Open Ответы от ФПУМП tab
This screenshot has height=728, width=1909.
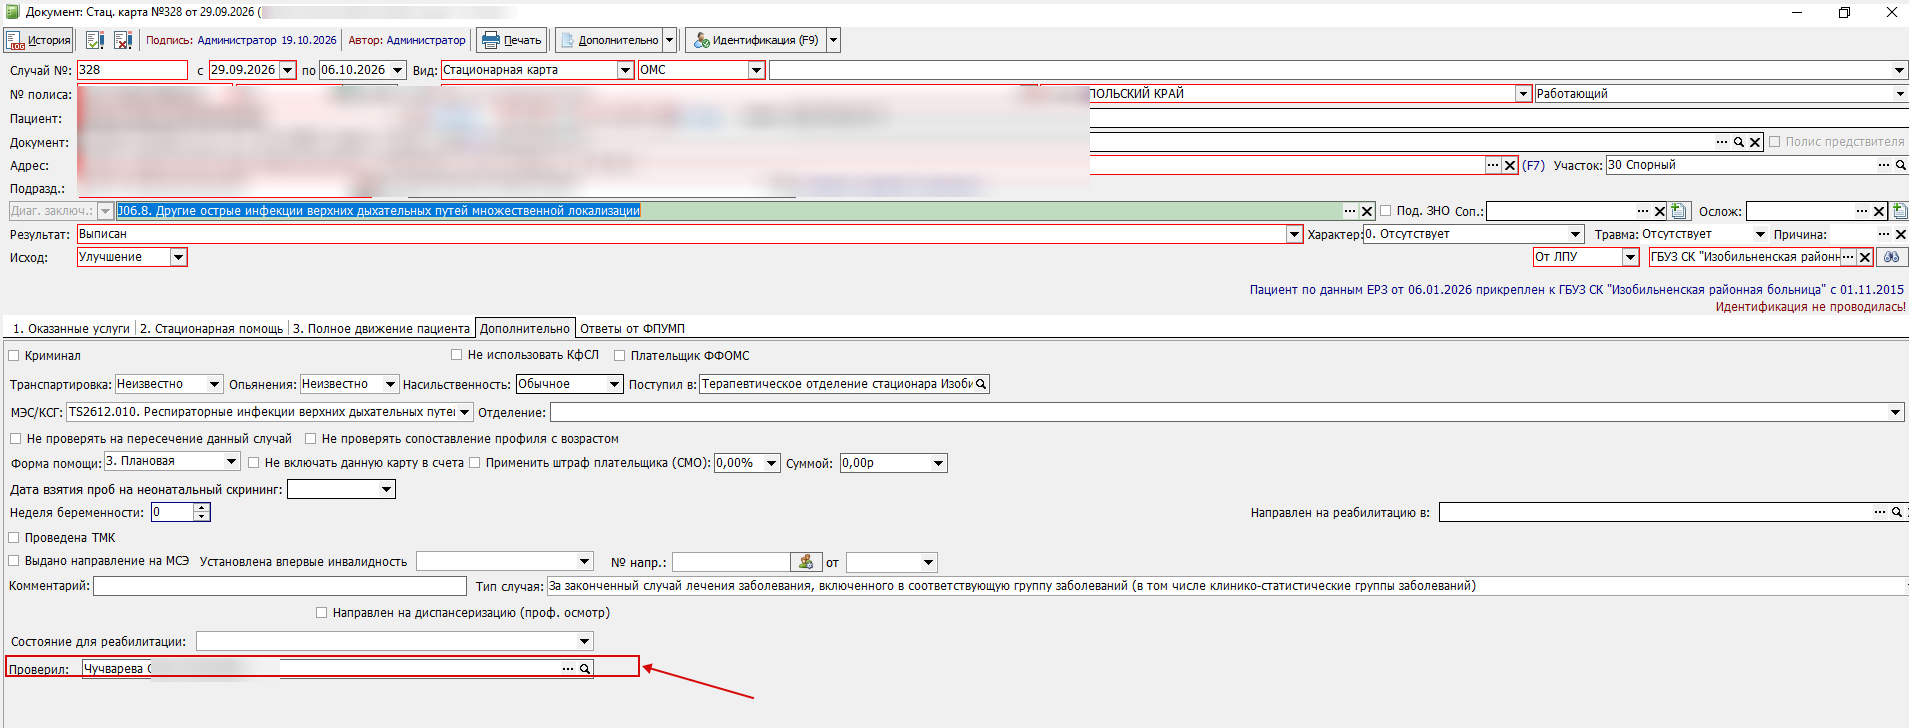[632, 328]
